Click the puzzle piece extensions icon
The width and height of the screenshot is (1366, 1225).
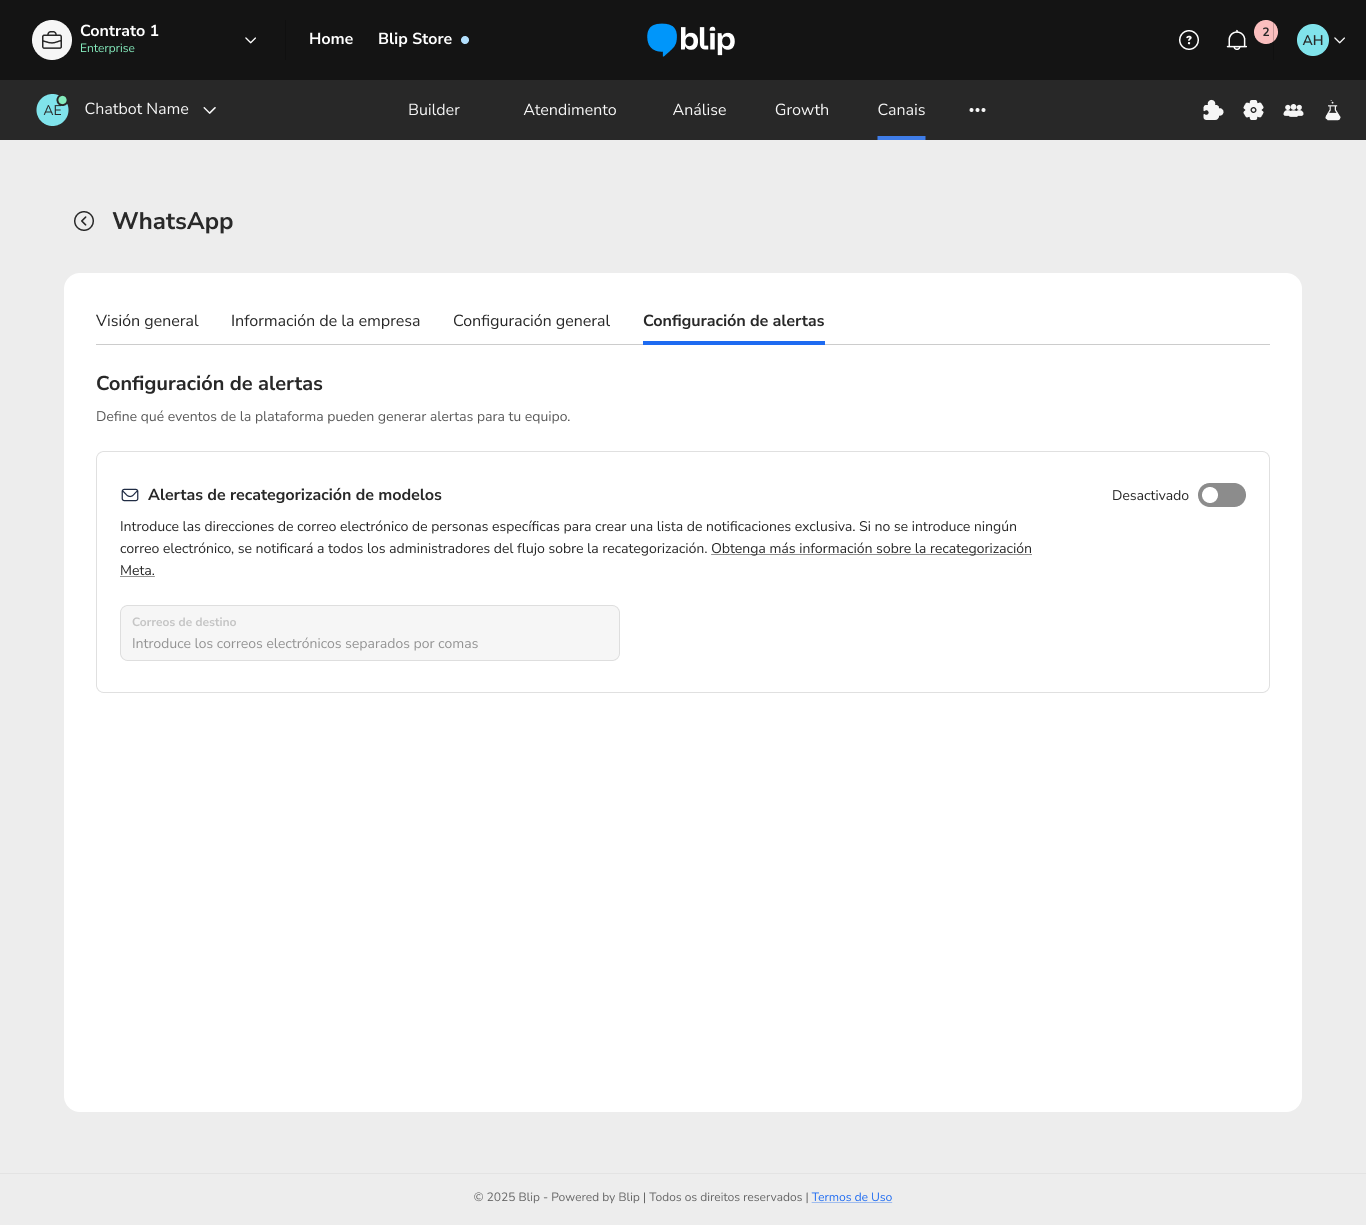pos(1213,110)
